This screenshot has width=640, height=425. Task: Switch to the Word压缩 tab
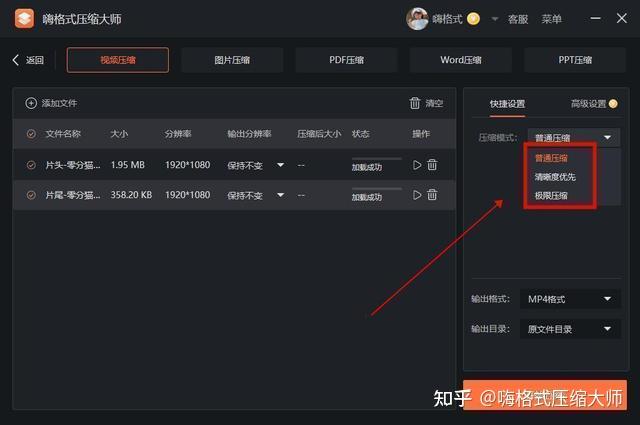(461, 60)
